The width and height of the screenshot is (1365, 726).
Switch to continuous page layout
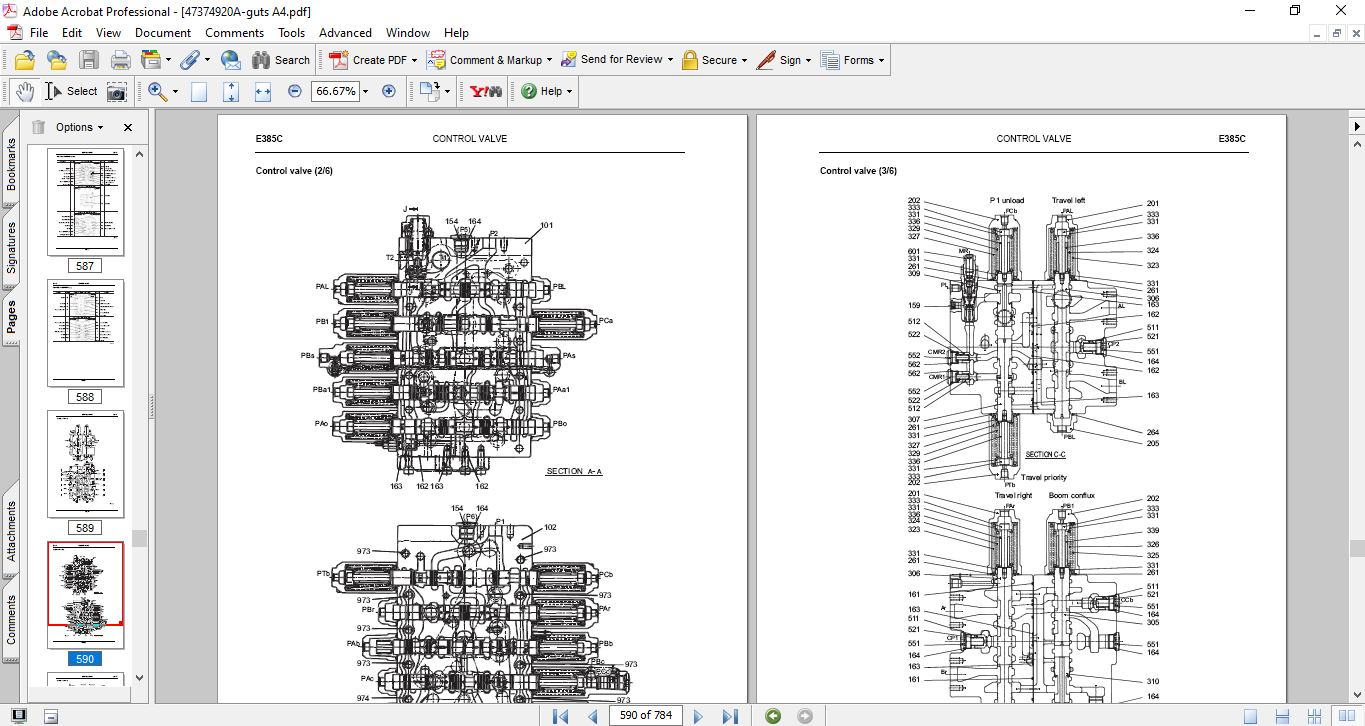point(1282,715)
